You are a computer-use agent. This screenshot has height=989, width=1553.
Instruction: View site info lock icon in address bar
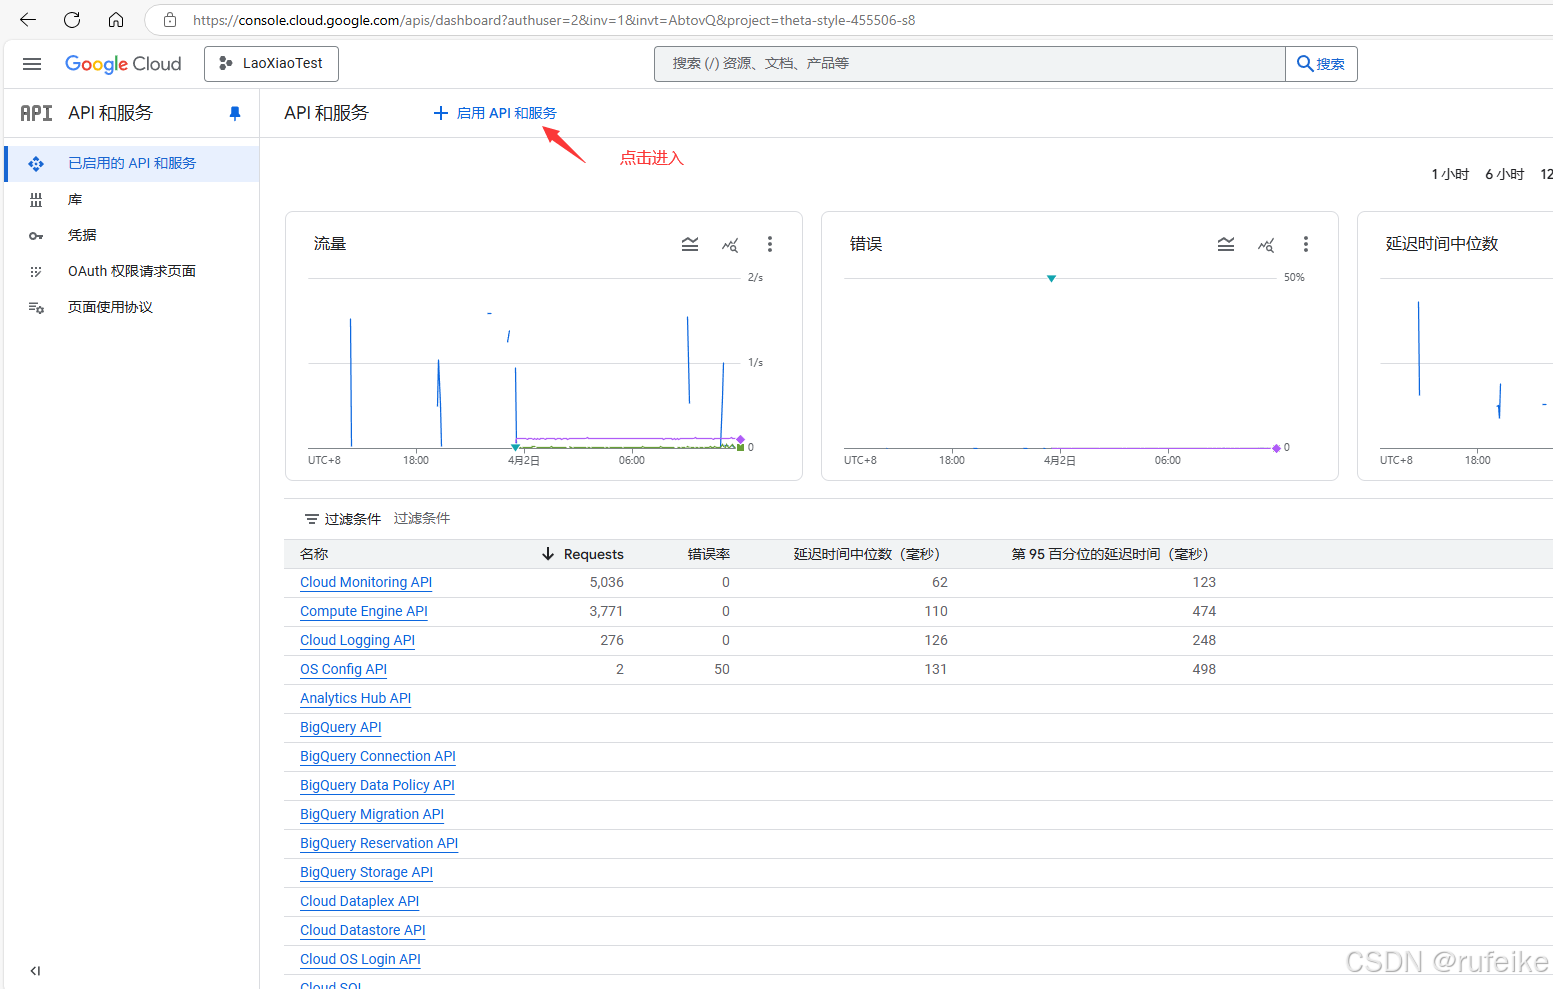tap(170, 20)
